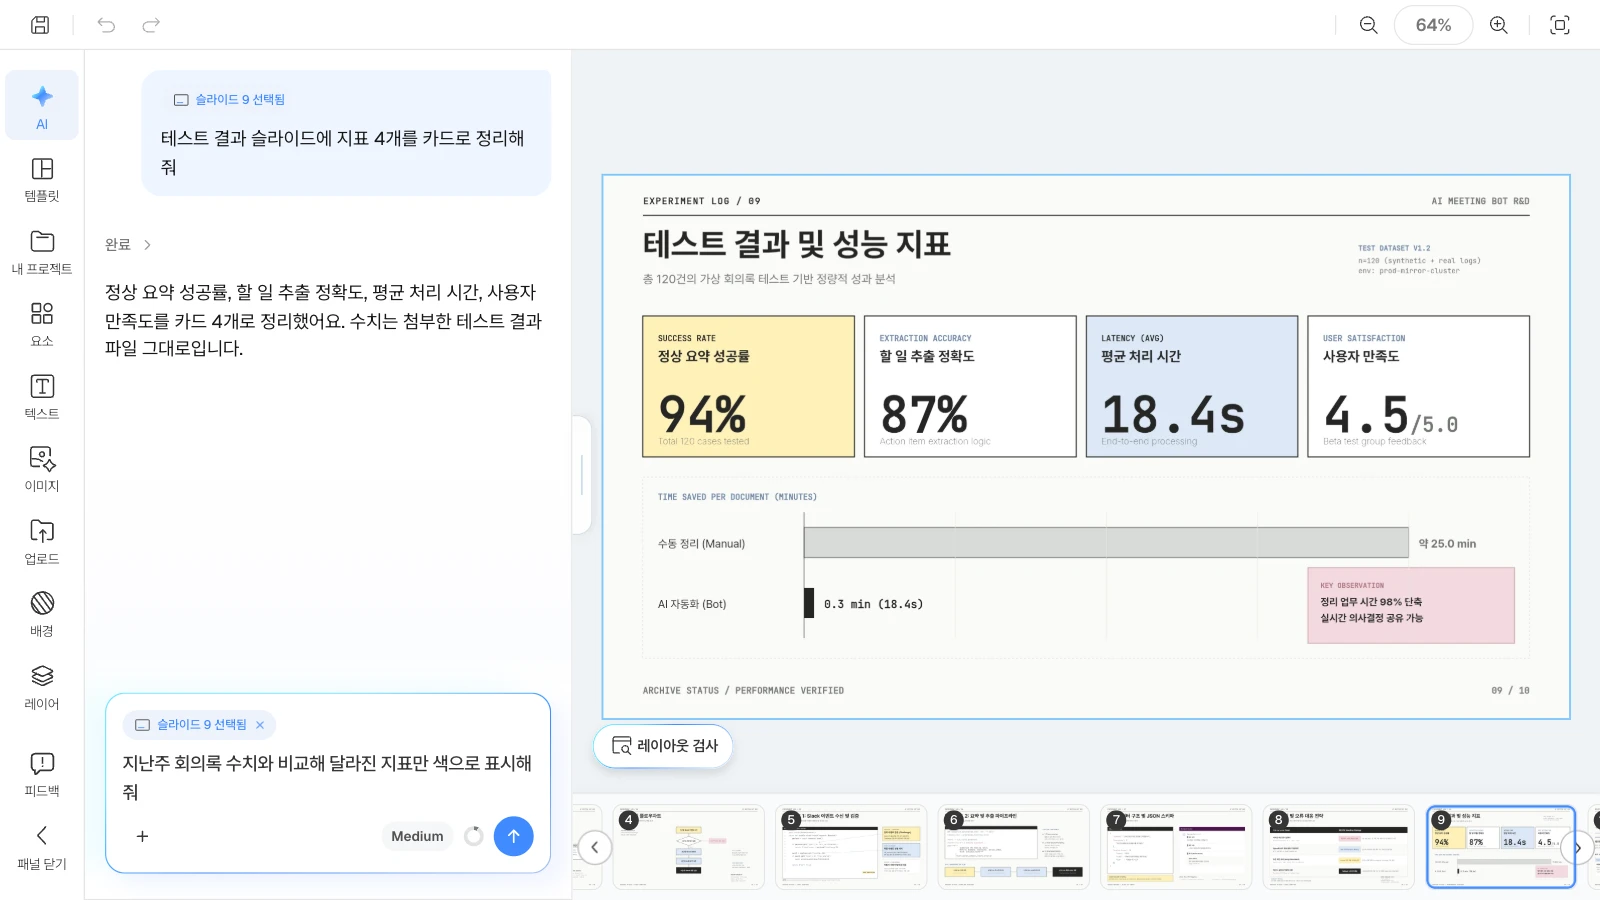Open the 요소 elements panel

[42, 324]
